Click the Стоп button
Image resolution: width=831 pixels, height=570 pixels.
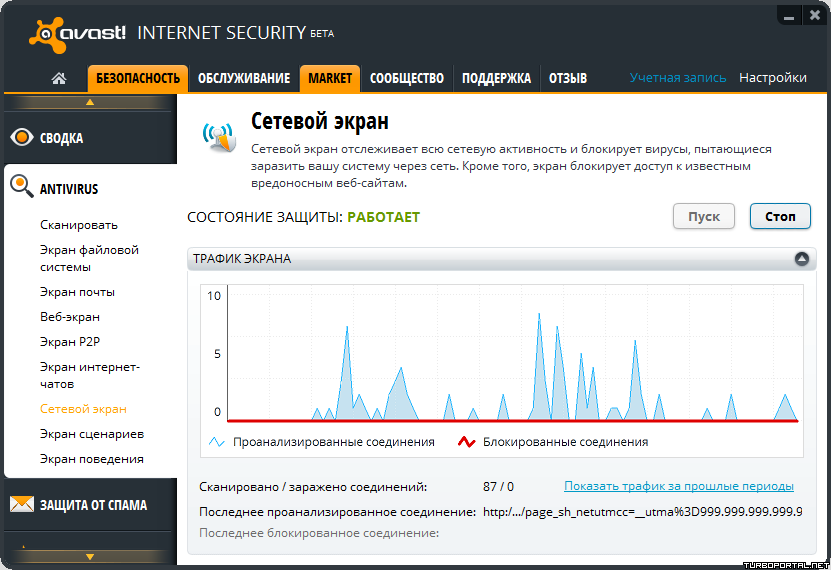(780, 216)
